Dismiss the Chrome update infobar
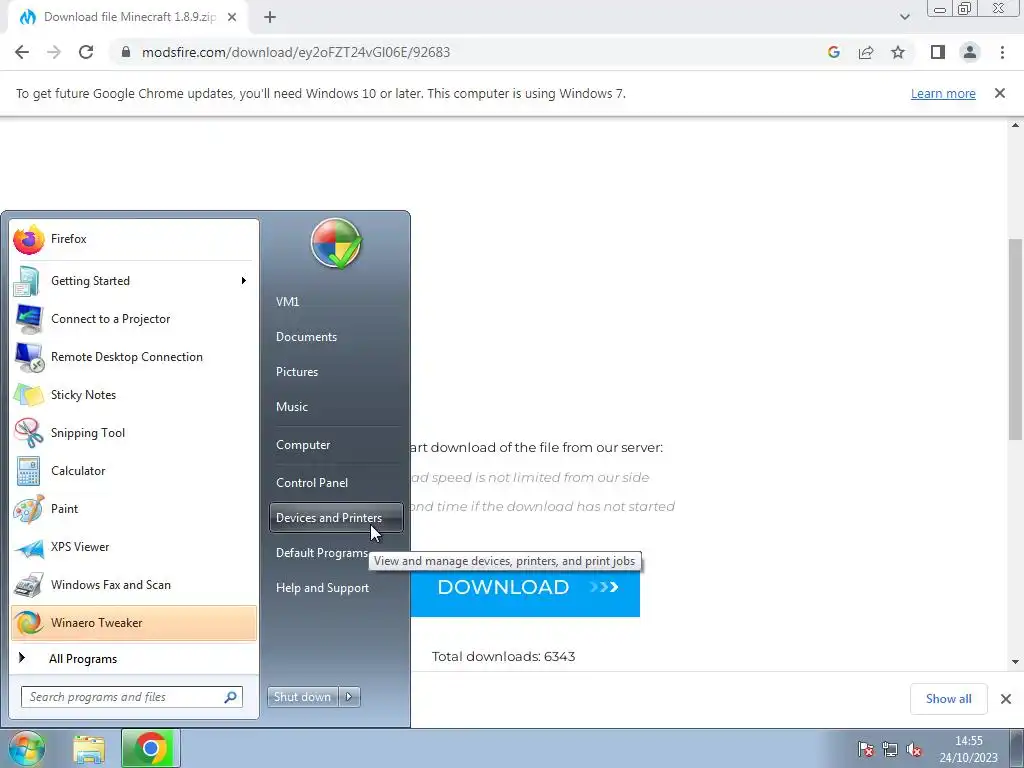 [1000, 93]
